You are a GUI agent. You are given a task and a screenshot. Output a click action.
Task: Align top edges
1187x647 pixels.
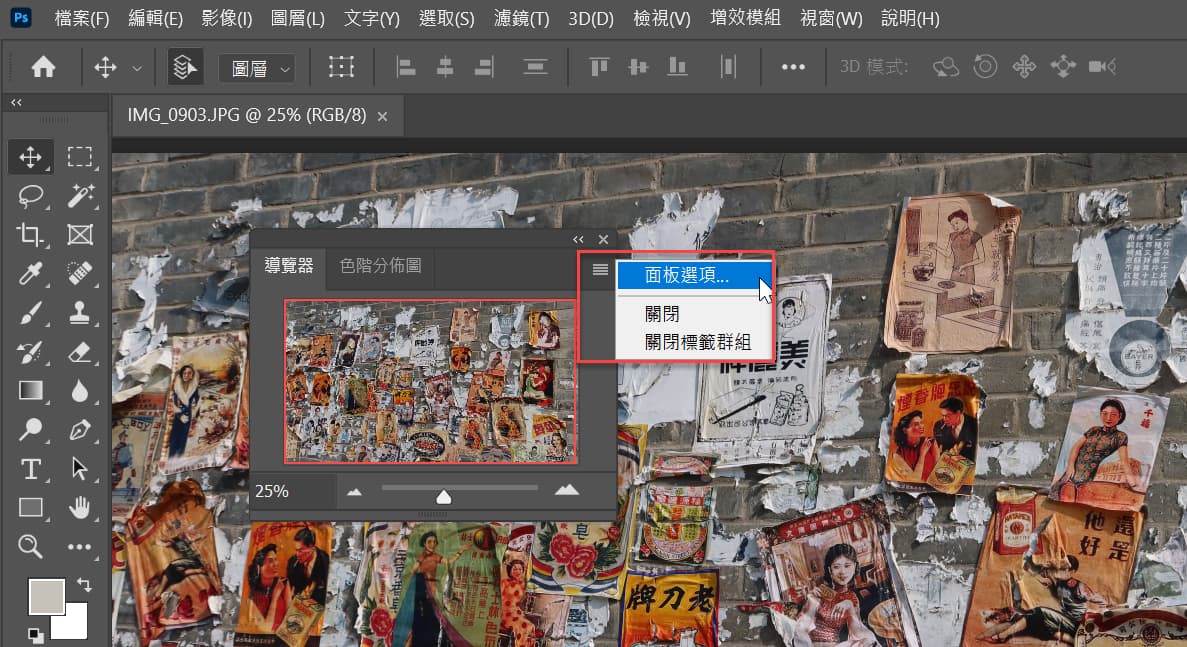click(x=599, y=67)
